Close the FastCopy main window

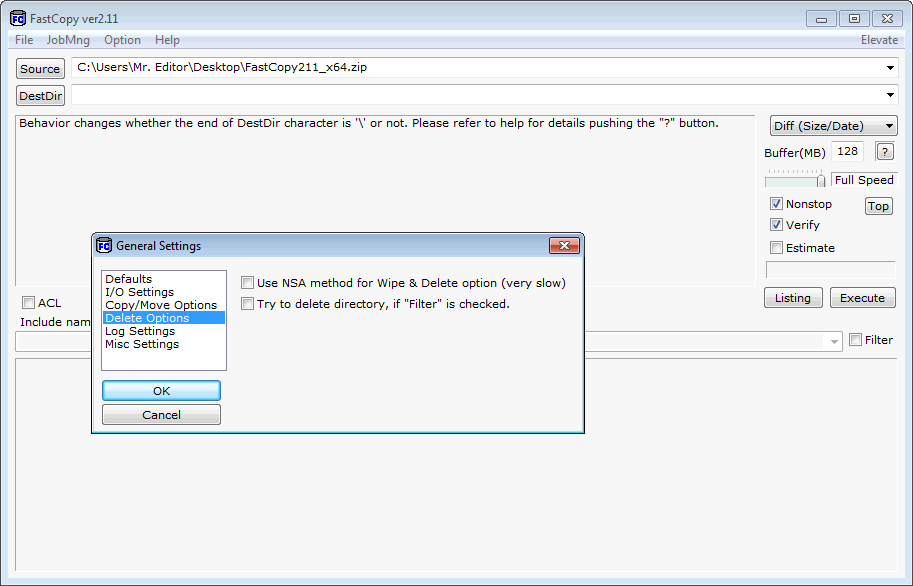(887, 19)
